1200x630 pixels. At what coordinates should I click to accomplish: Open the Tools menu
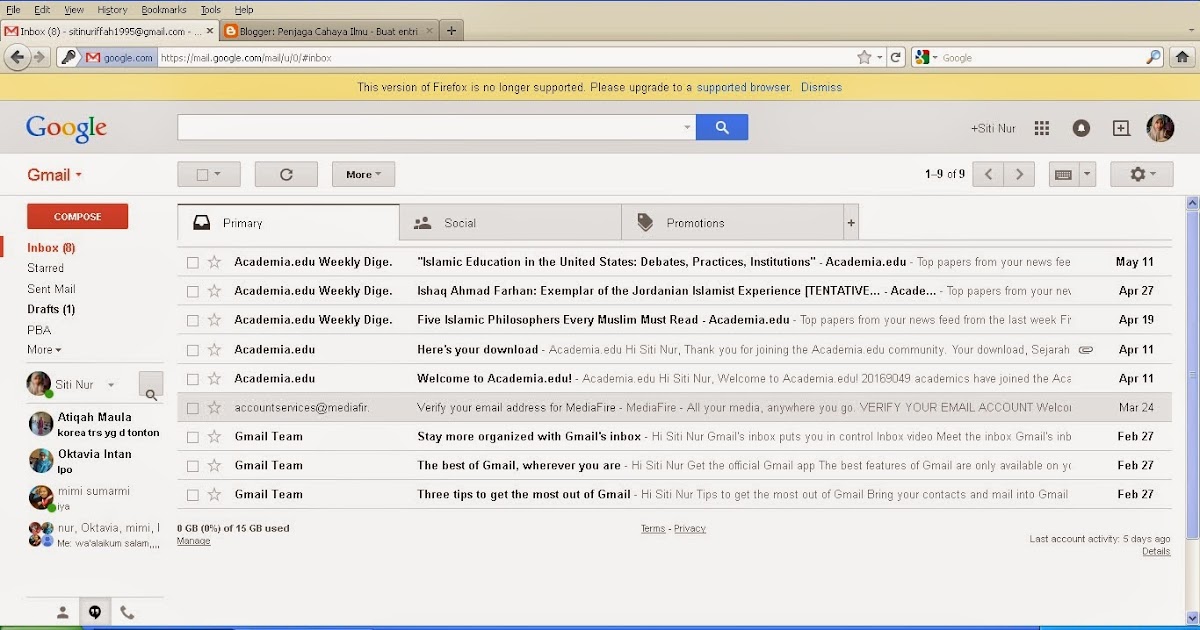click(x=211, y=9)
